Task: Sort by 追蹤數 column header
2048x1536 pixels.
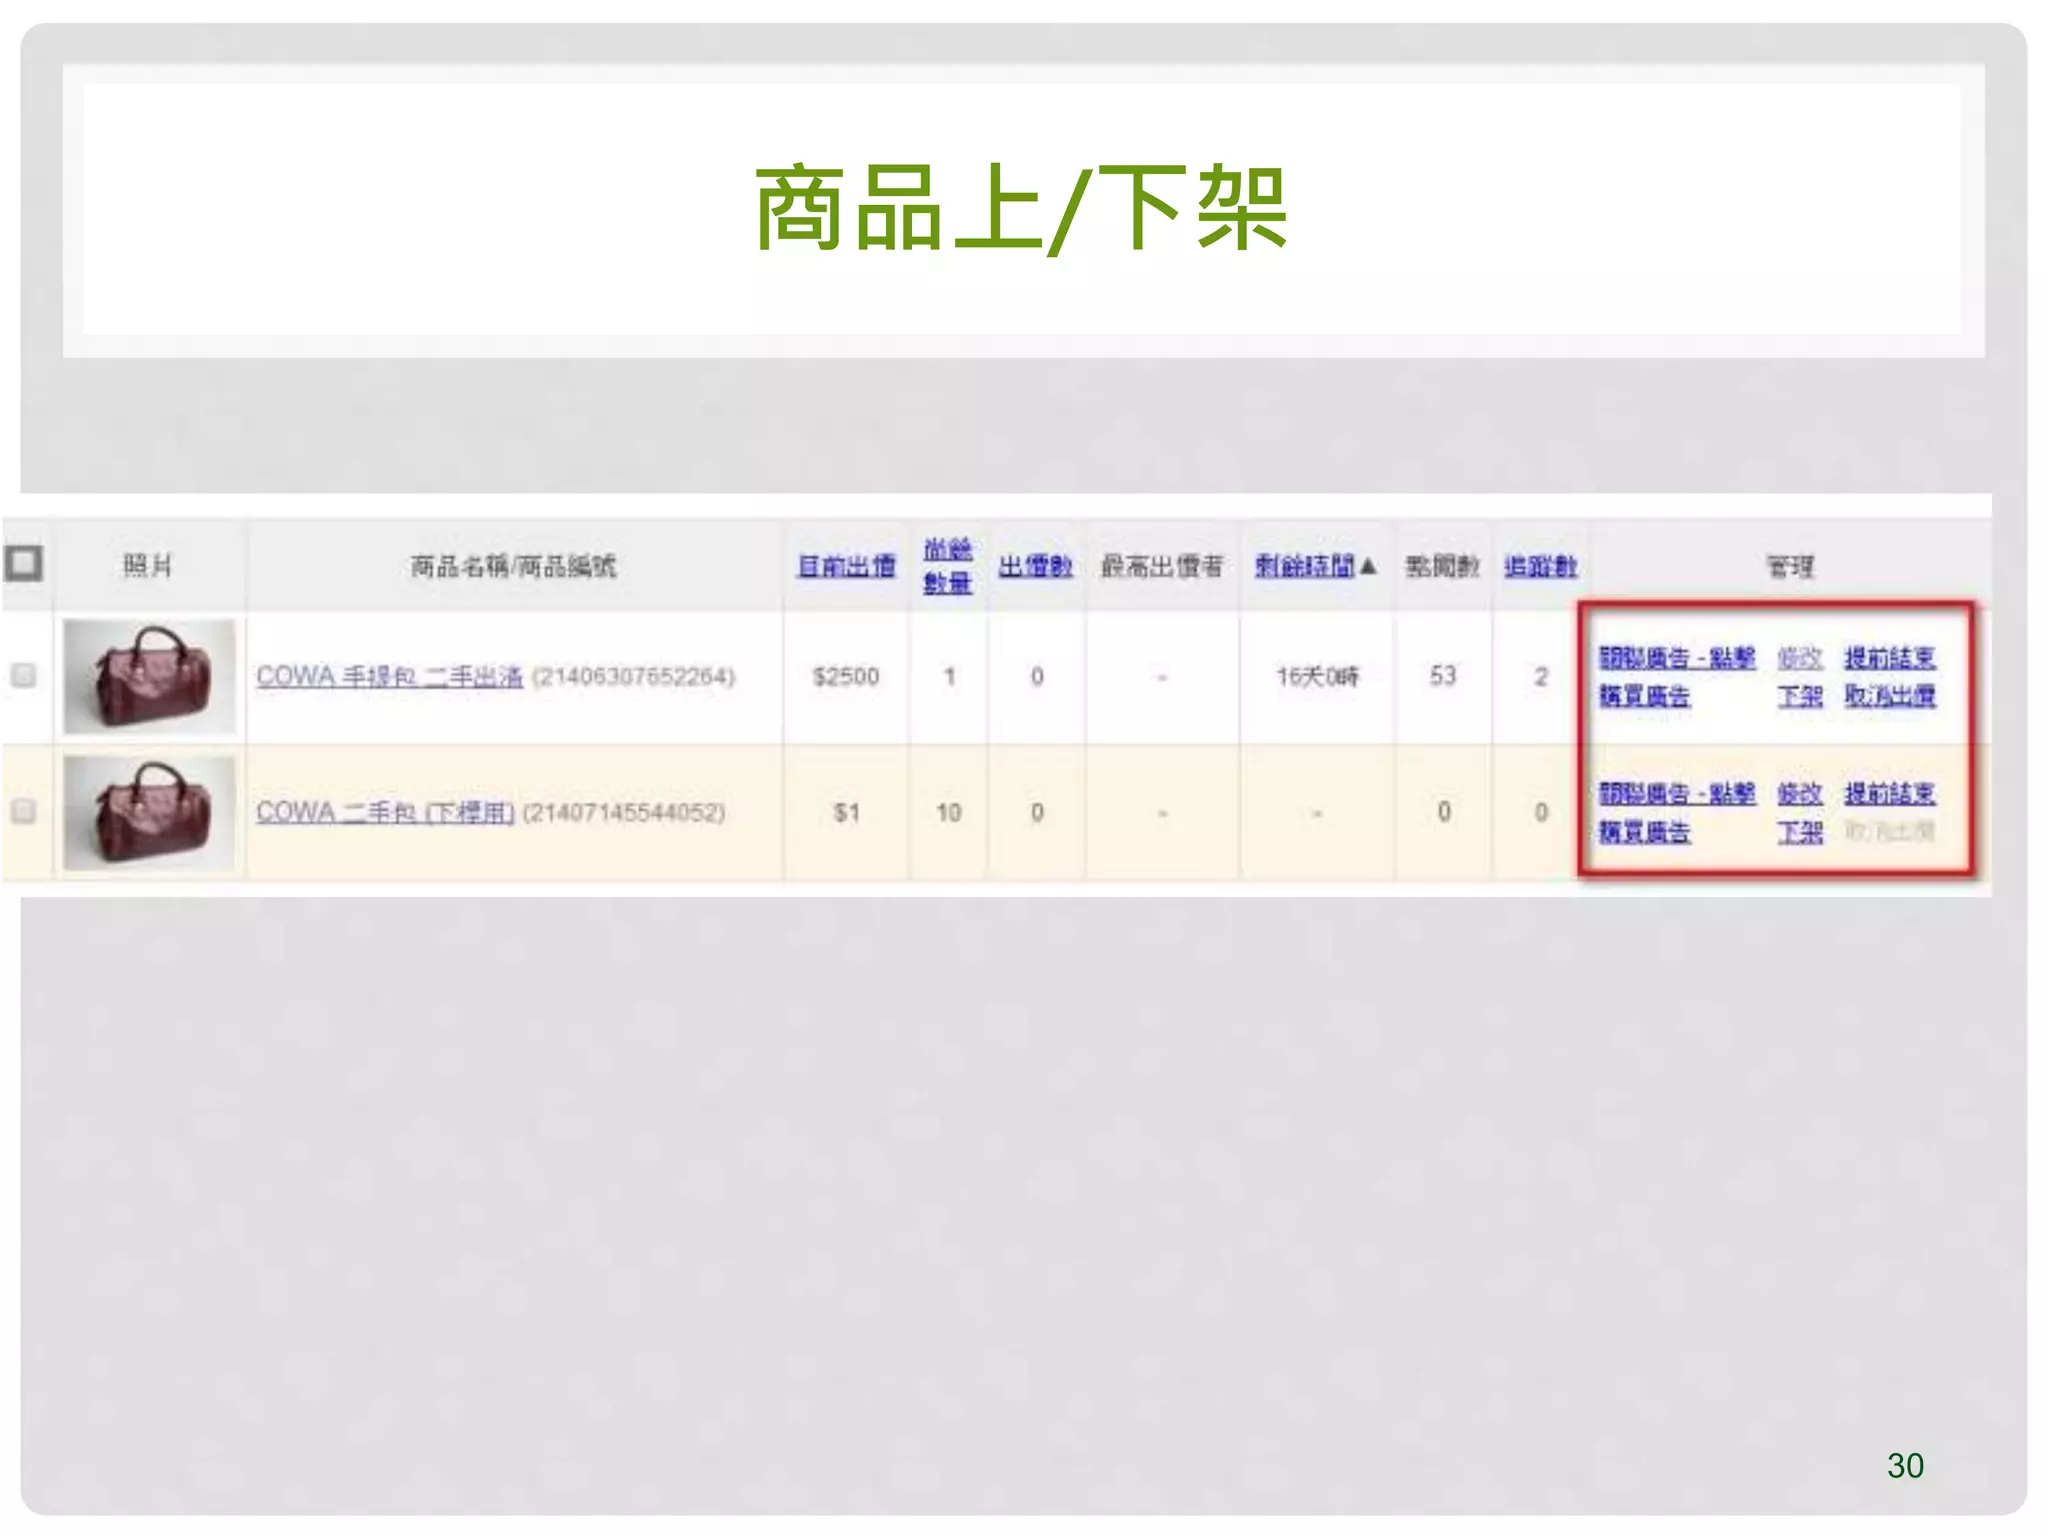Action: (1540, 566)
